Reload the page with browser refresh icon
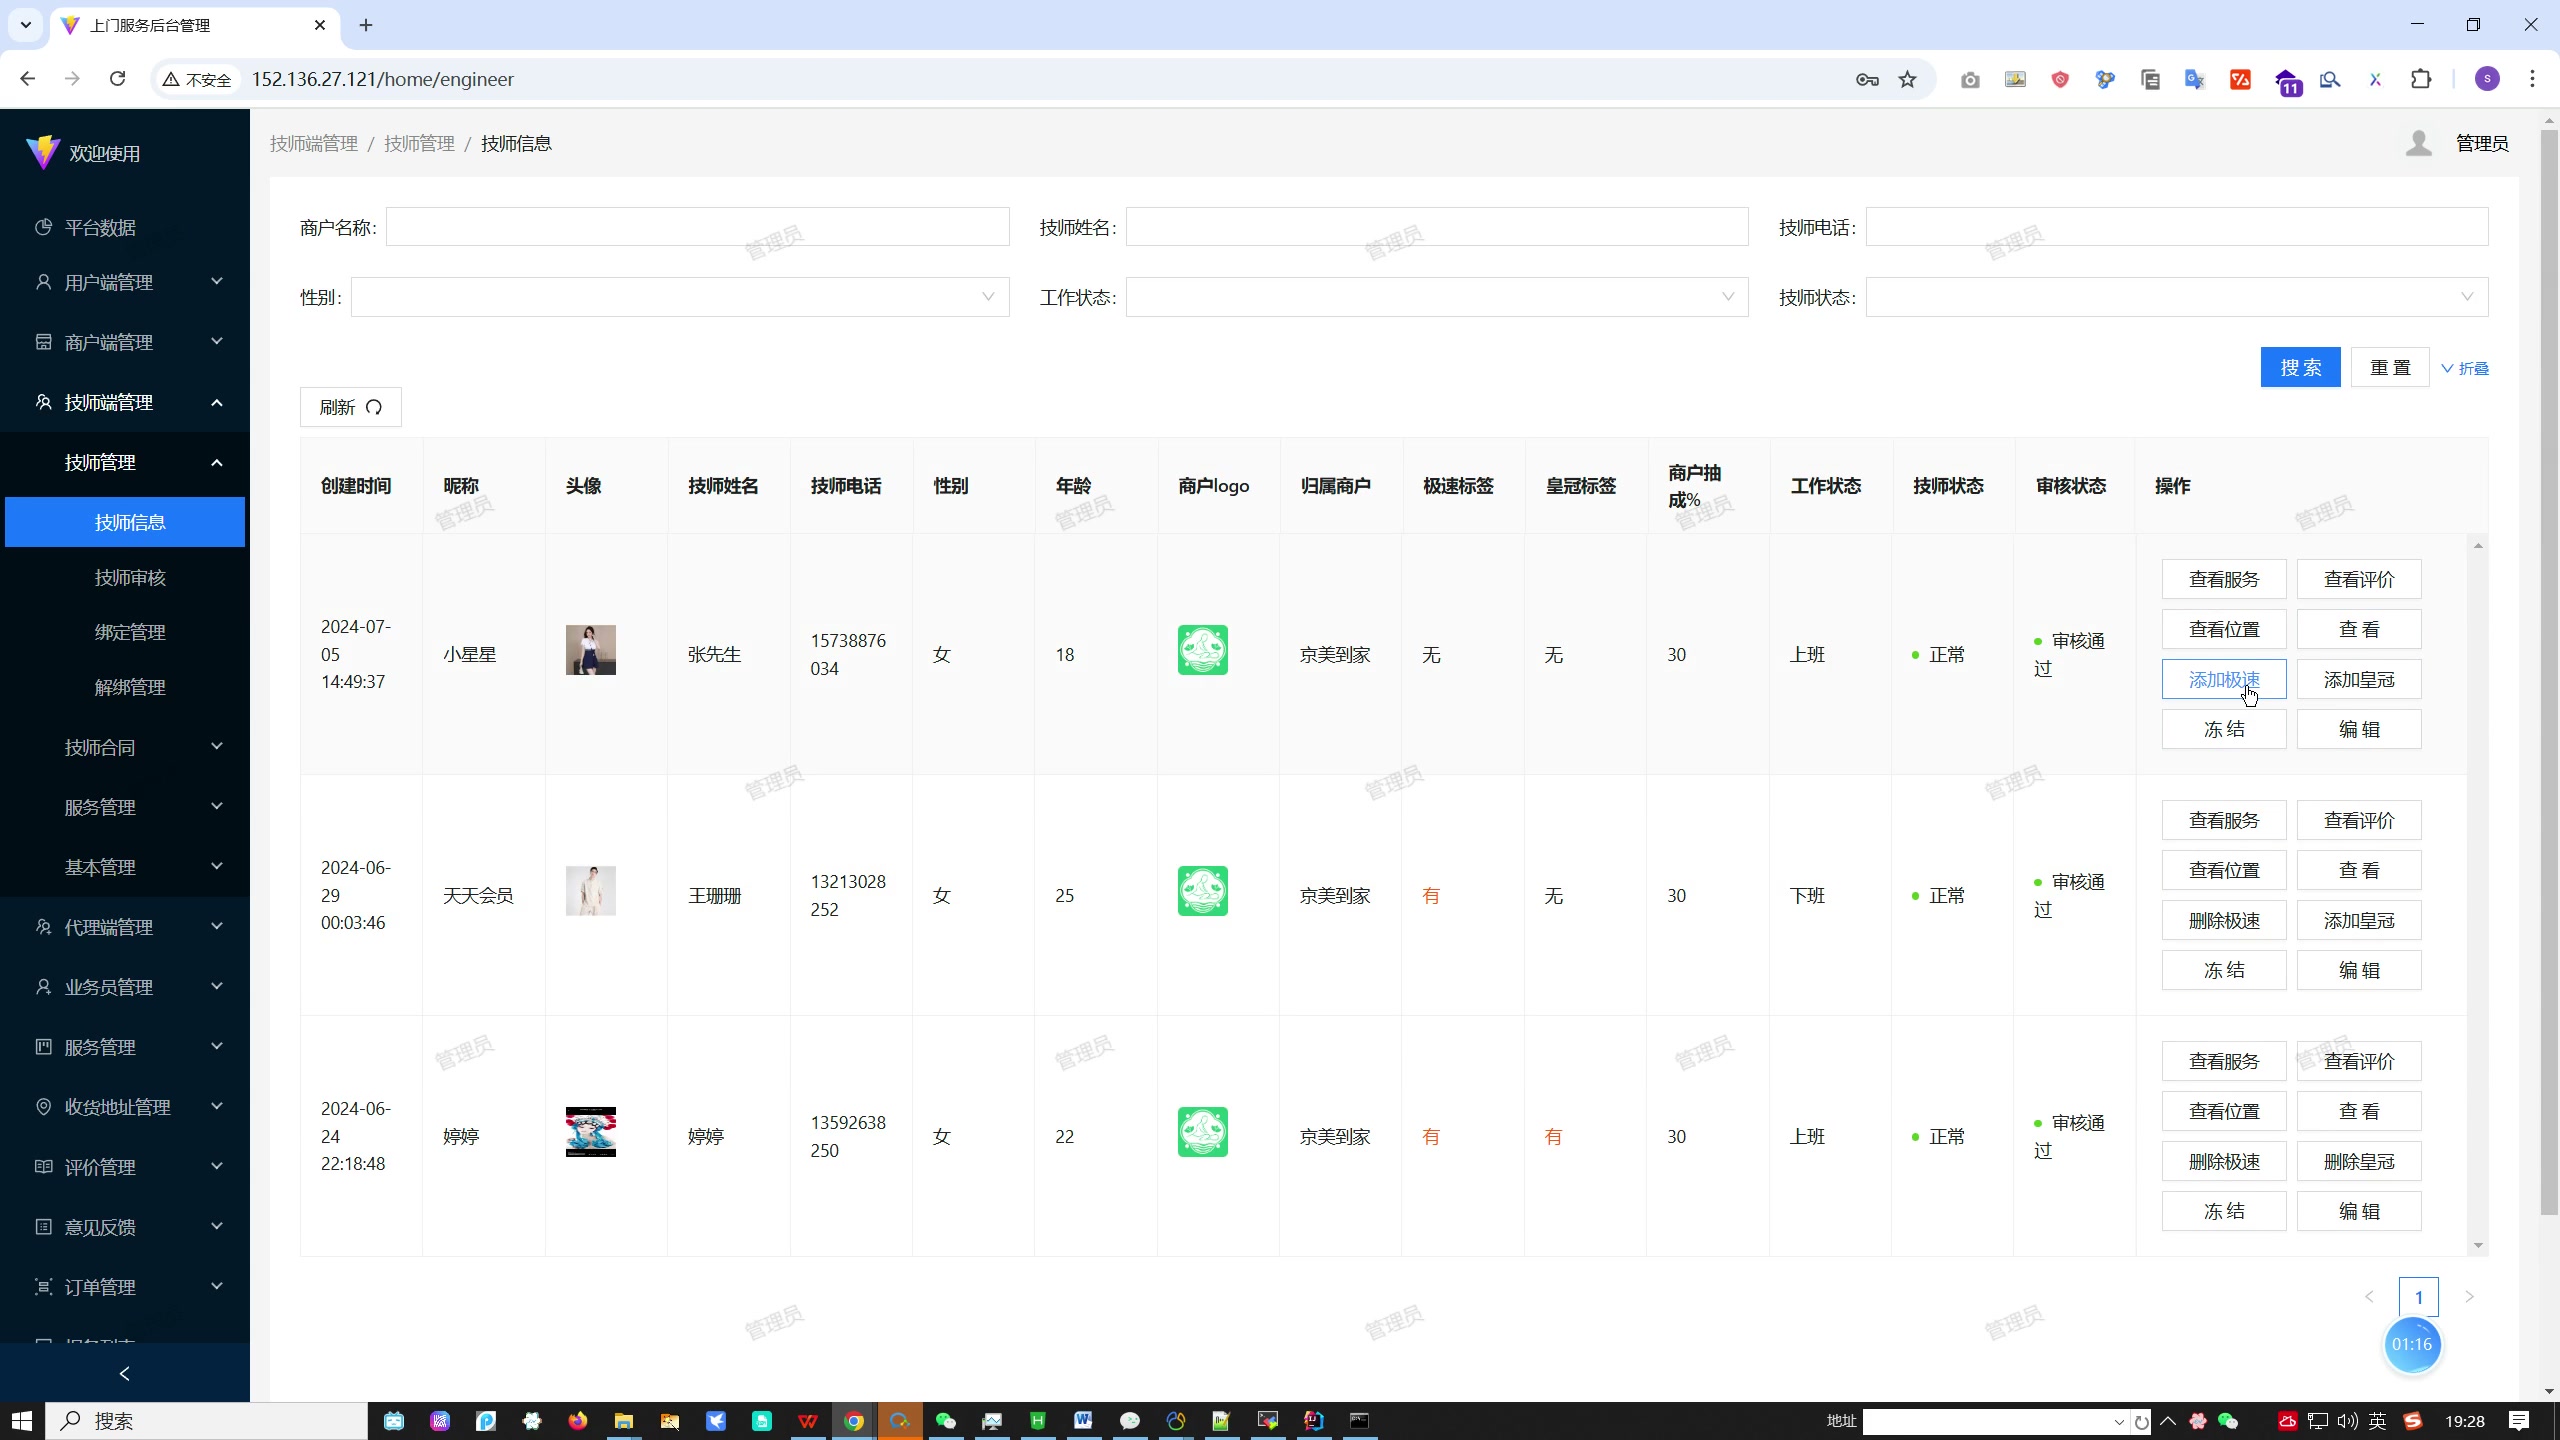The image size is (2560, 1440). (x=118, y=79)
